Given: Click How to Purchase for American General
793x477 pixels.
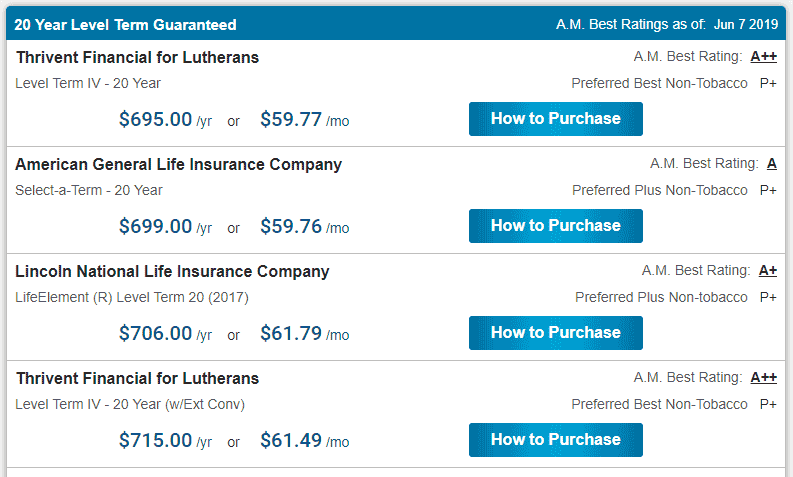Looking at the screenshot, I should (555, 226).
